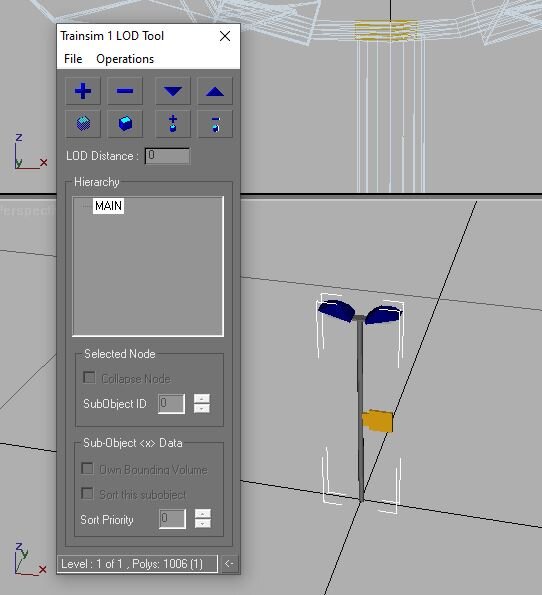Click the arrow button beside status bar
This screenshot has height=595, width=542.
[229, 564]
